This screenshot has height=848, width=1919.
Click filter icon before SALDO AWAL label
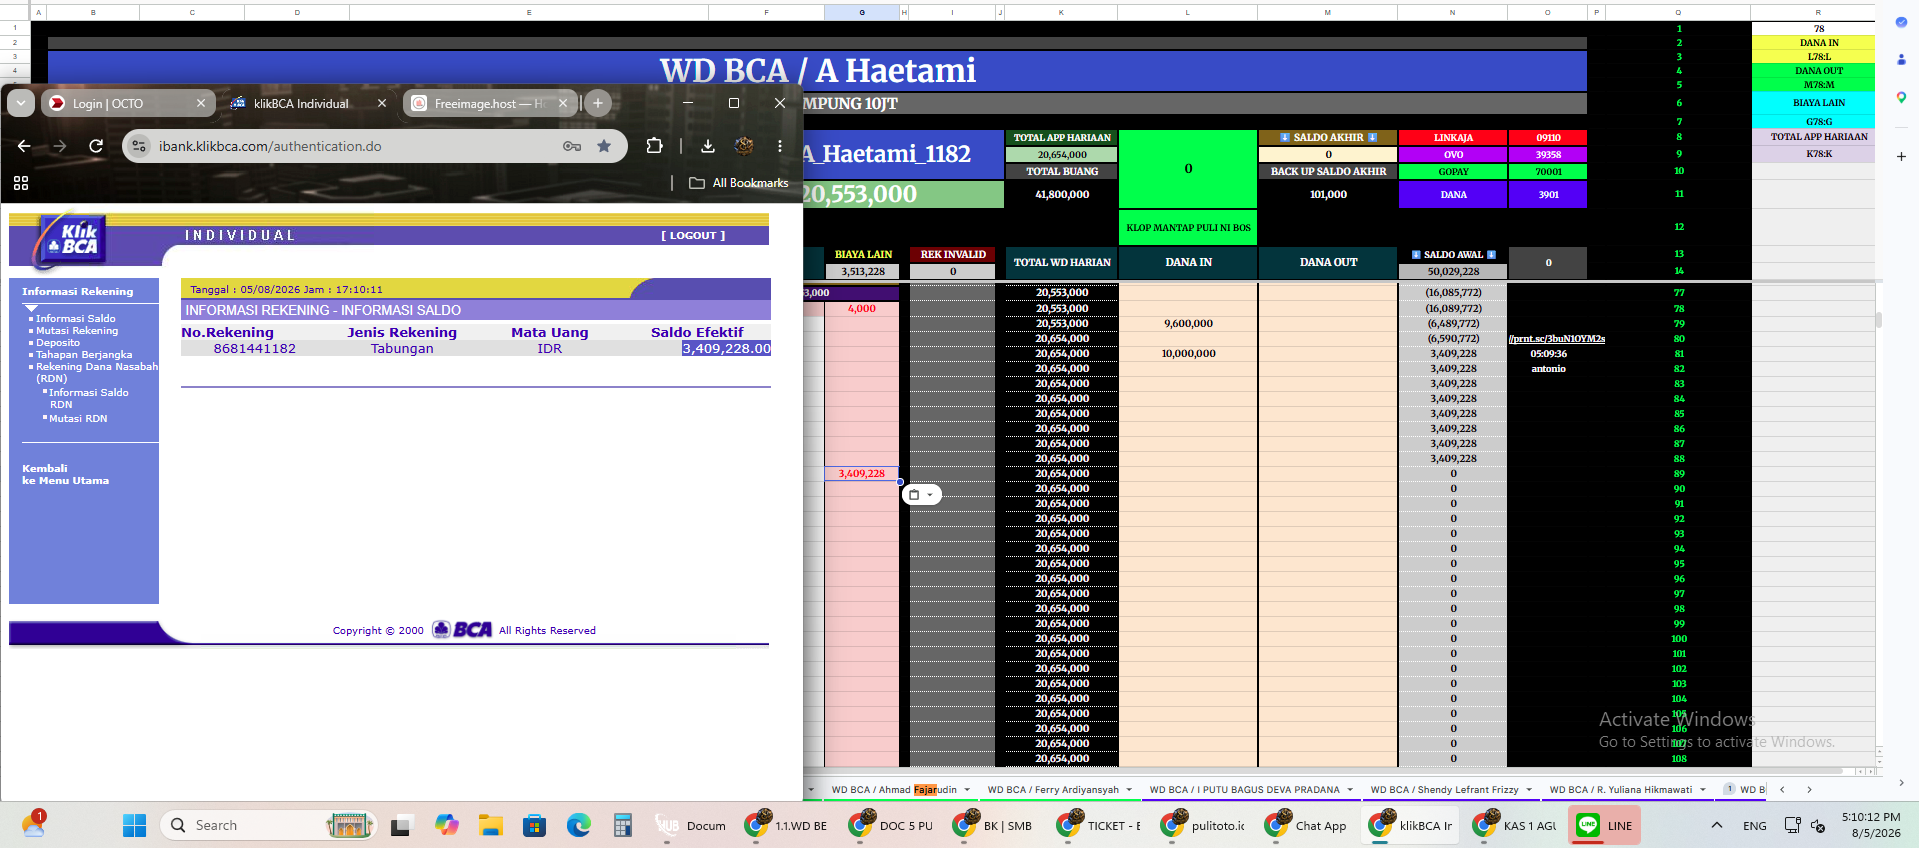pyautogui.click(x=1416, y=255)
